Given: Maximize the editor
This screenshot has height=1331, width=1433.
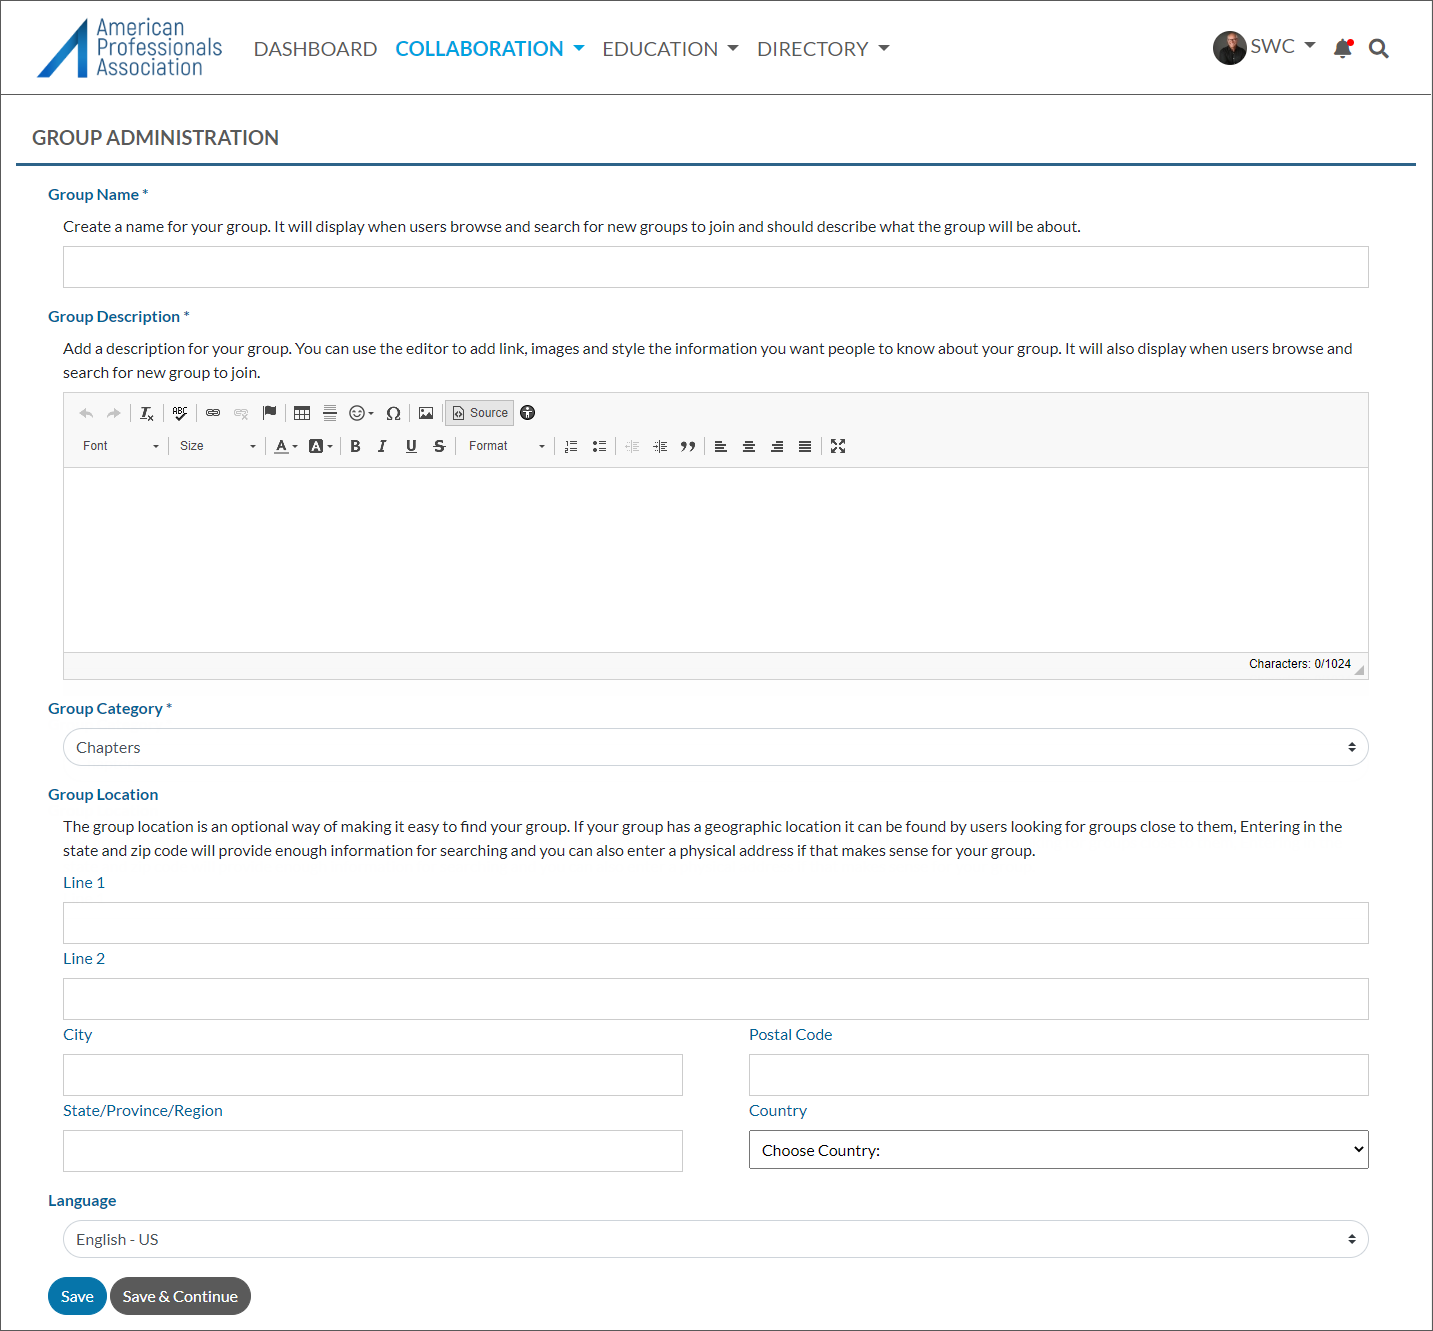Looking at the screenshot, I should tap(838, 446).
